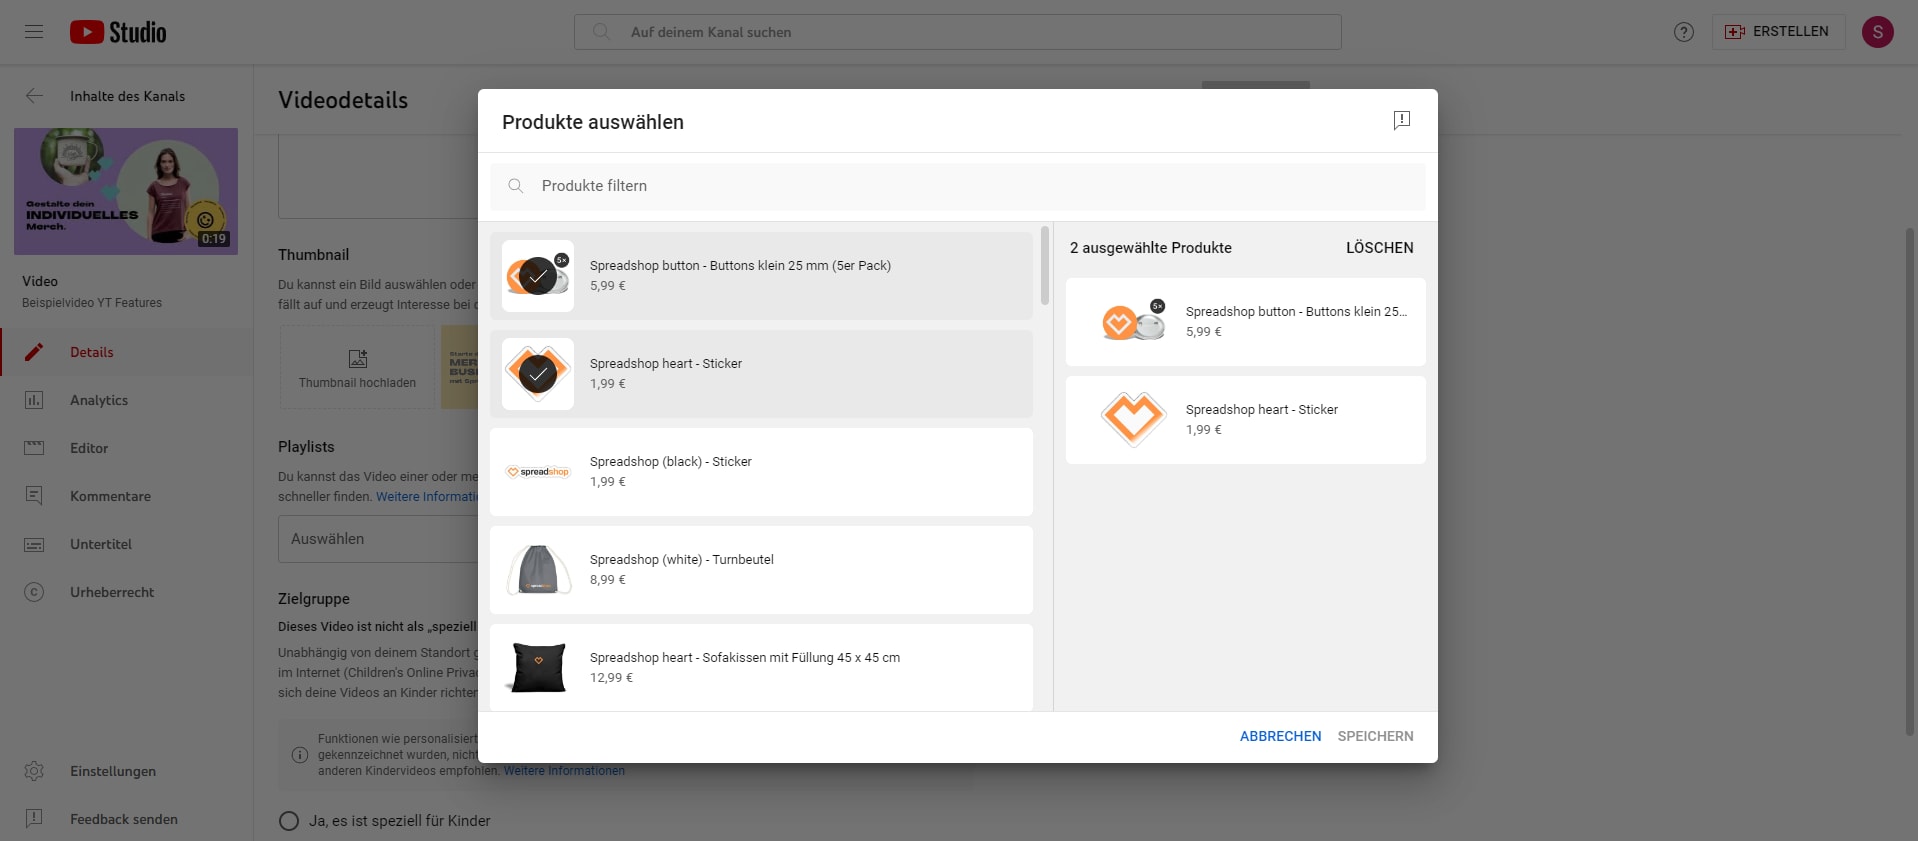Click the Produkte filtern search field

point(958,186)
